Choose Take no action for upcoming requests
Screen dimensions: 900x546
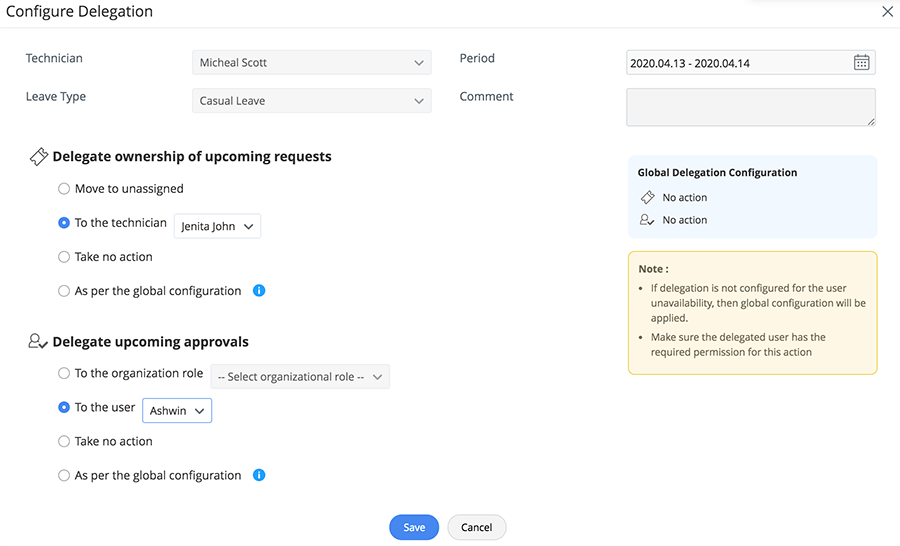pos(64,257)
